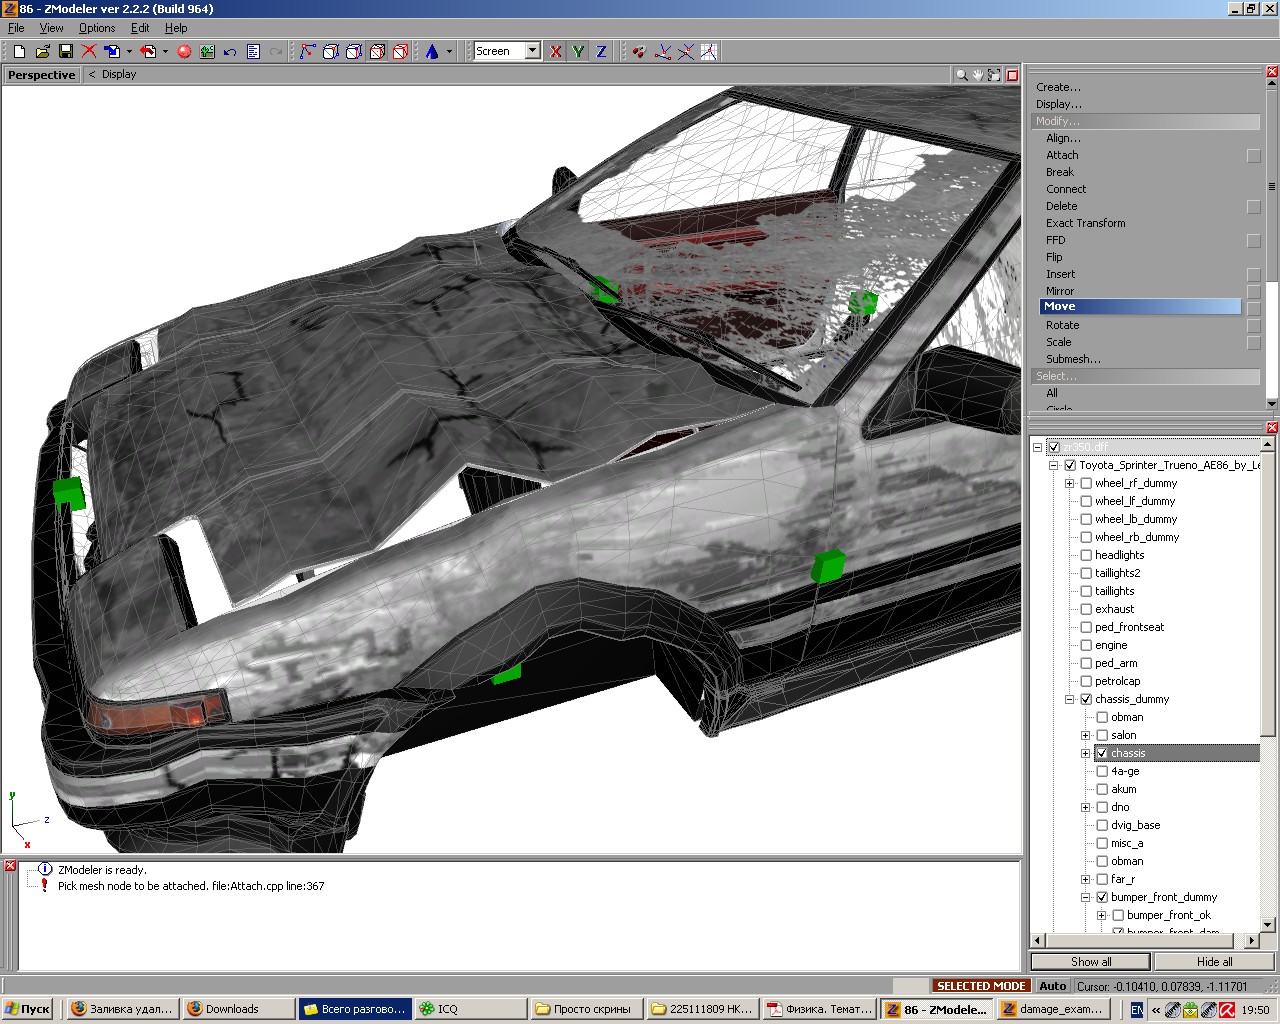The width and height of the screenshot is (1280, 1024).
Task: Maximize viewport using red square icon
Action: click(x=1012, y=75)
